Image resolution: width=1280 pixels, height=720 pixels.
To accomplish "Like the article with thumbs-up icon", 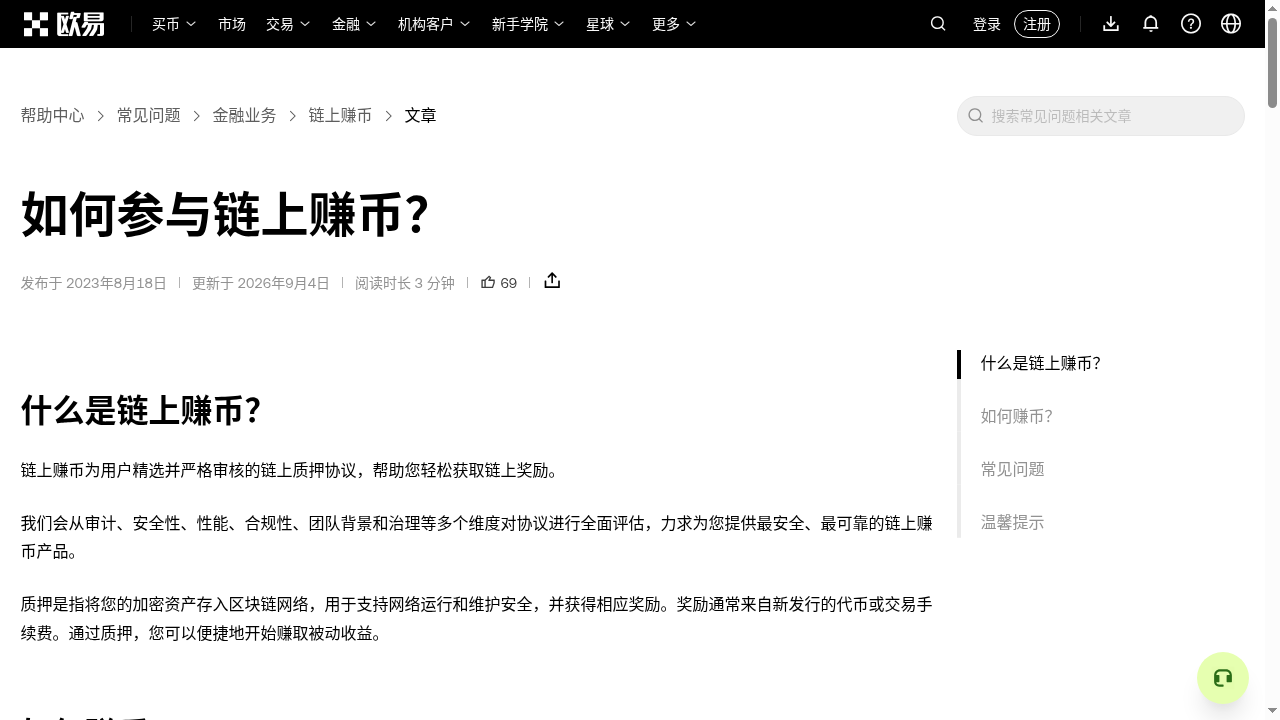I will tap(488, 283).
